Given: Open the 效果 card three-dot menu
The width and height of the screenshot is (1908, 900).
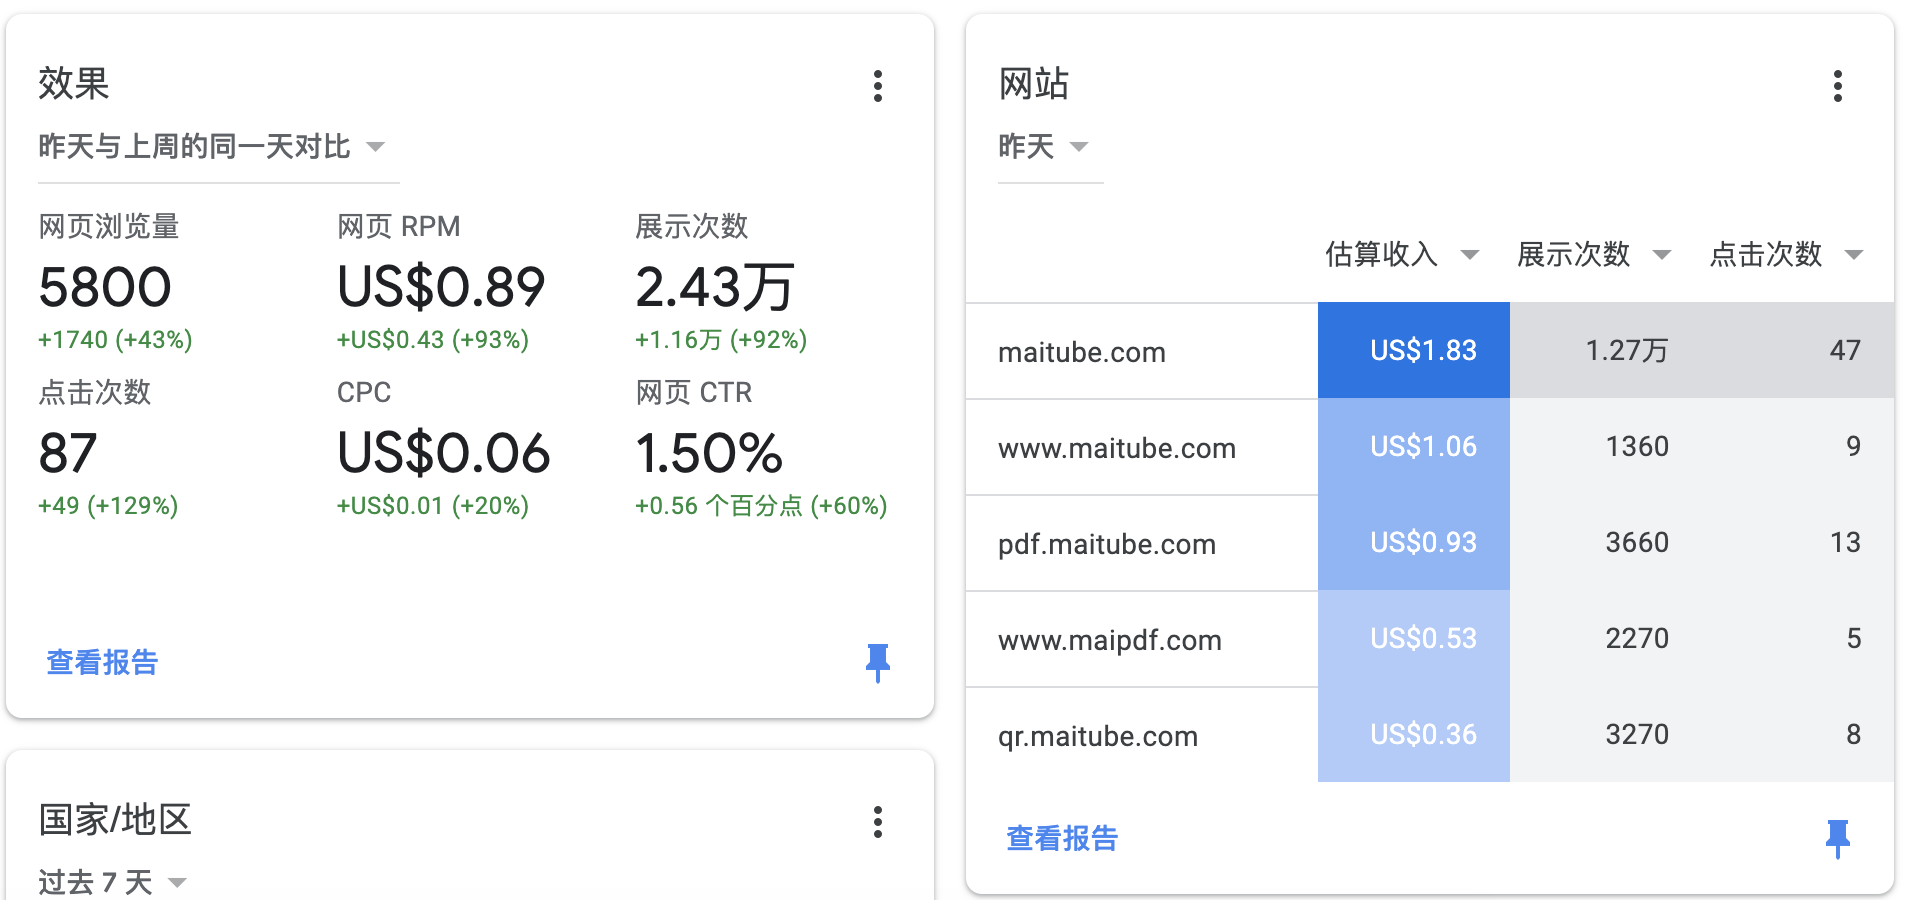Looking at the screenshot, I should 878,86.
